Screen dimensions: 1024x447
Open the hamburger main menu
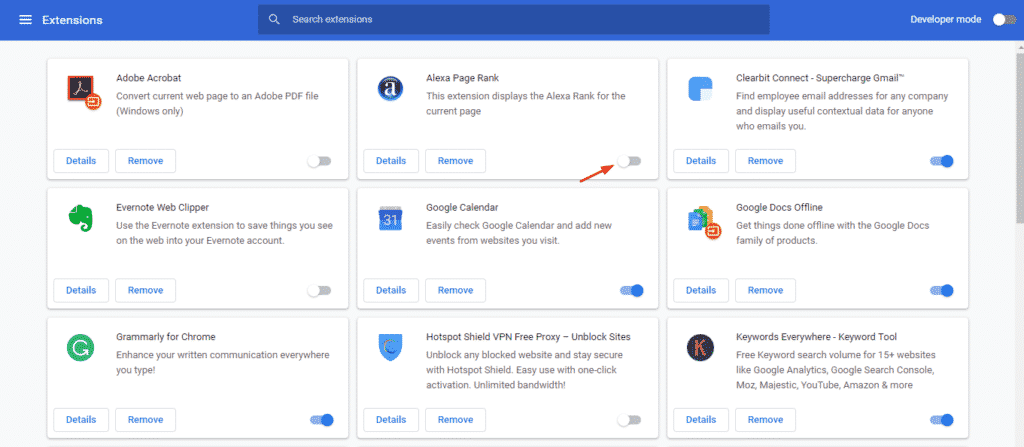click(x=25, y=20)
